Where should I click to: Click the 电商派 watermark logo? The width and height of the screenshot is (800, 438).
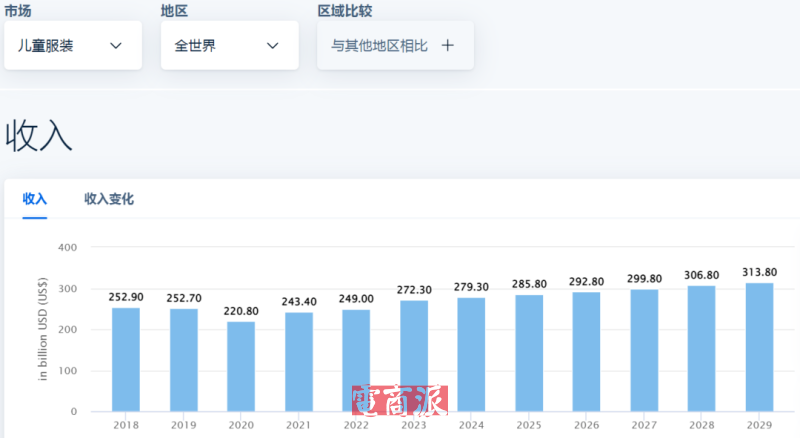400,401
